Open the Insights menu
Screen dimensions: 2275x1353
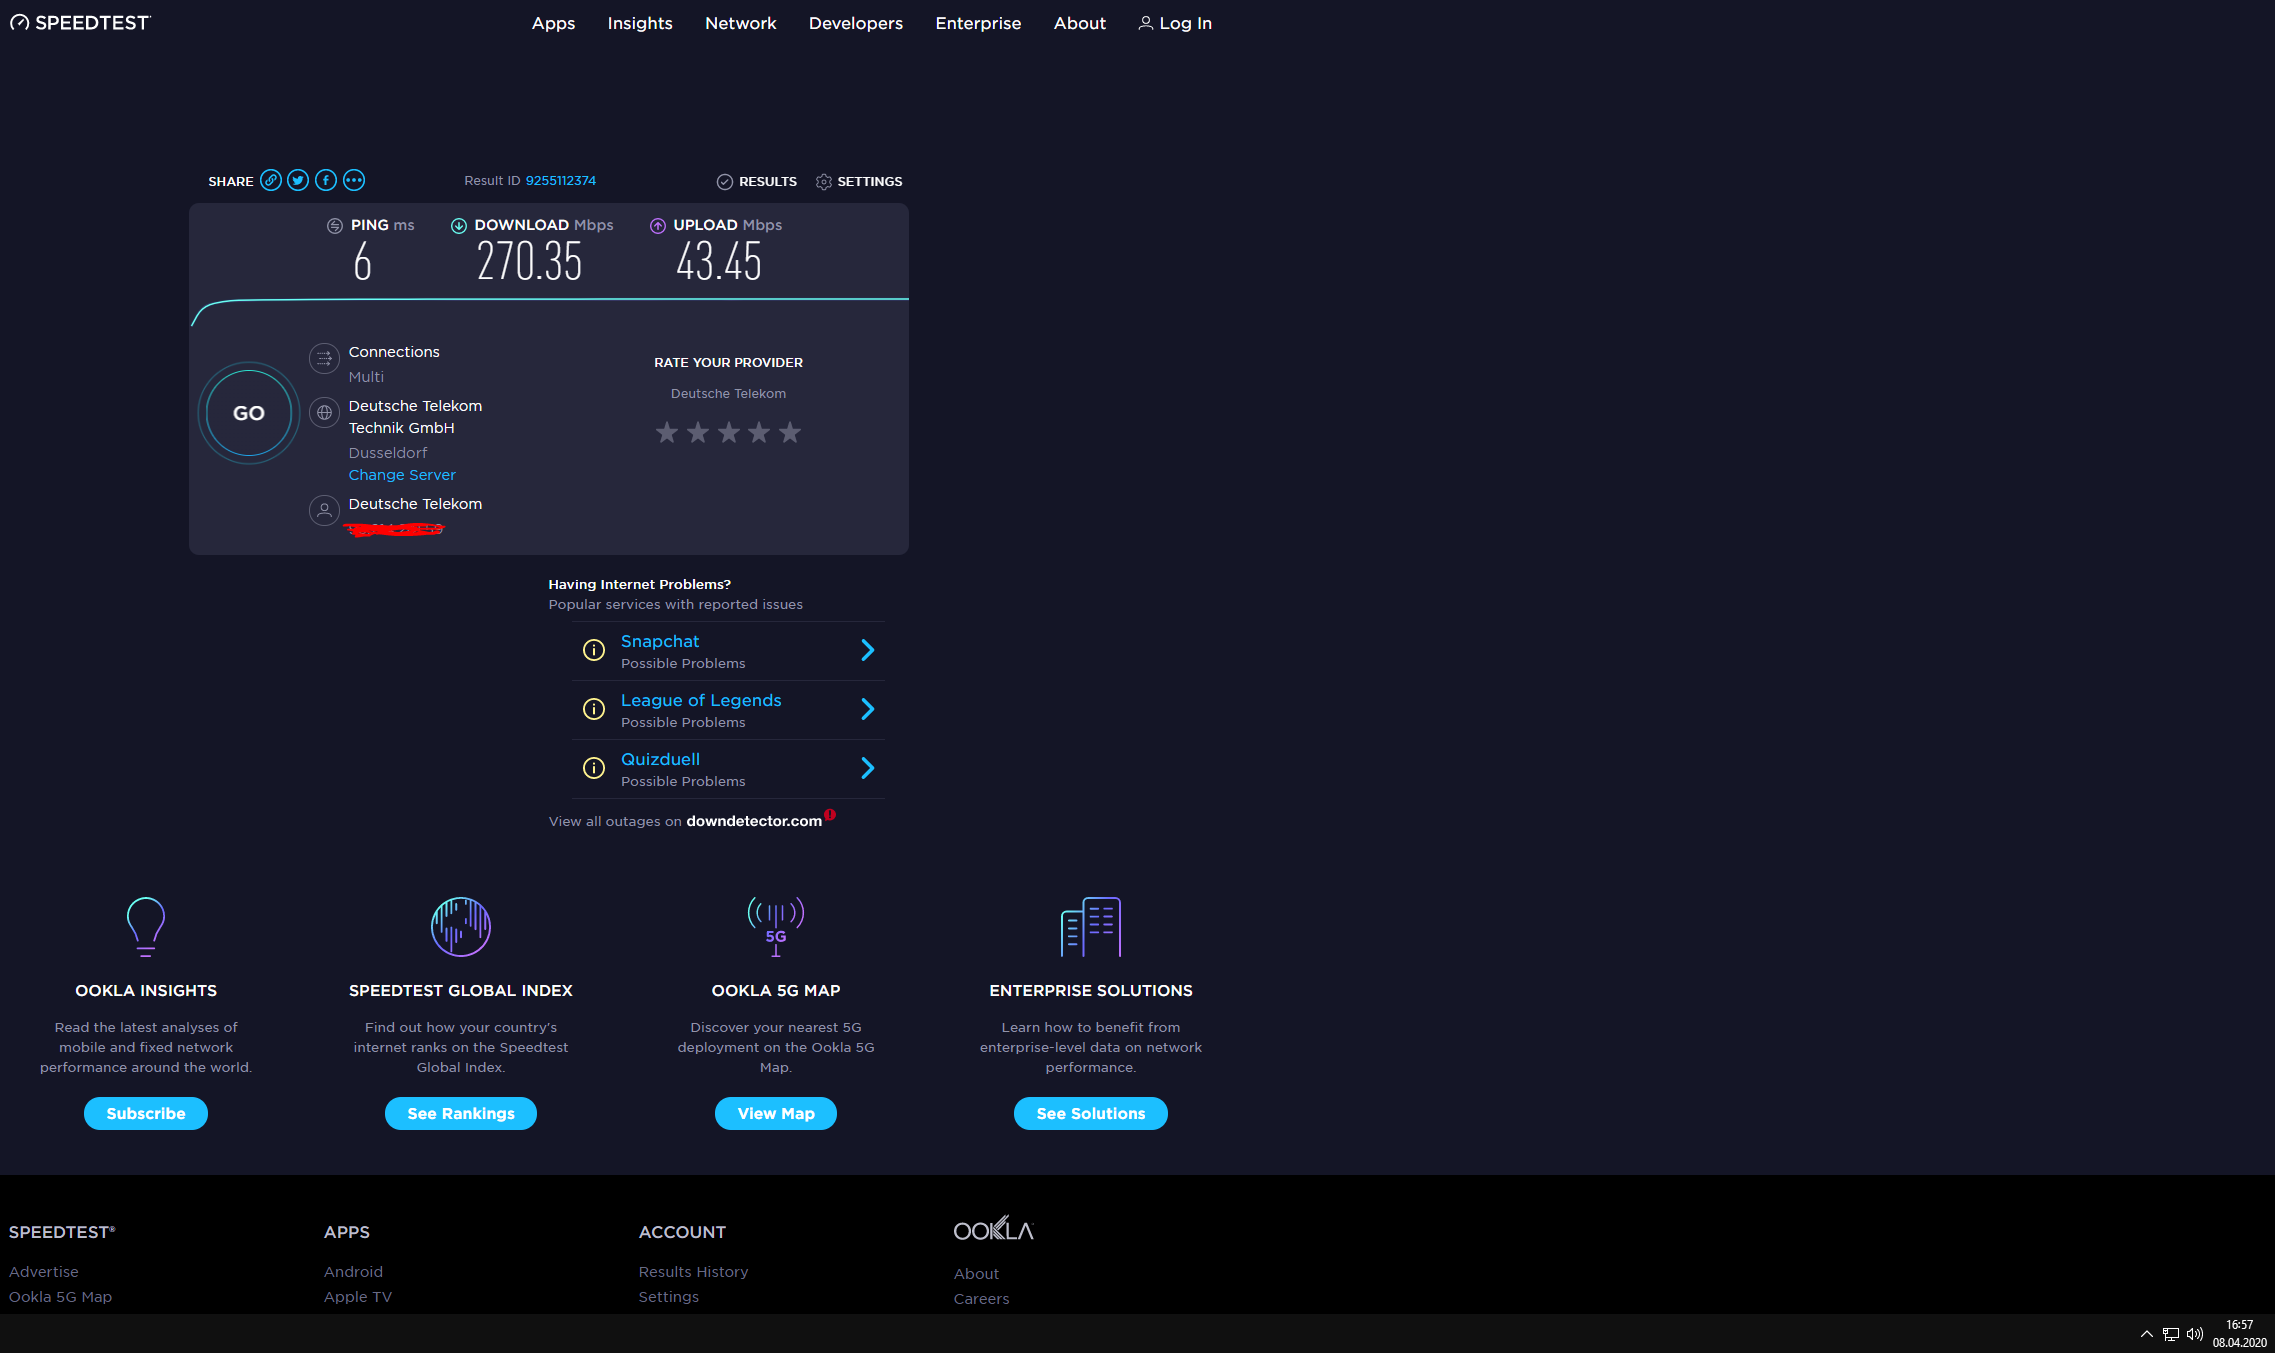click(640, 23)
